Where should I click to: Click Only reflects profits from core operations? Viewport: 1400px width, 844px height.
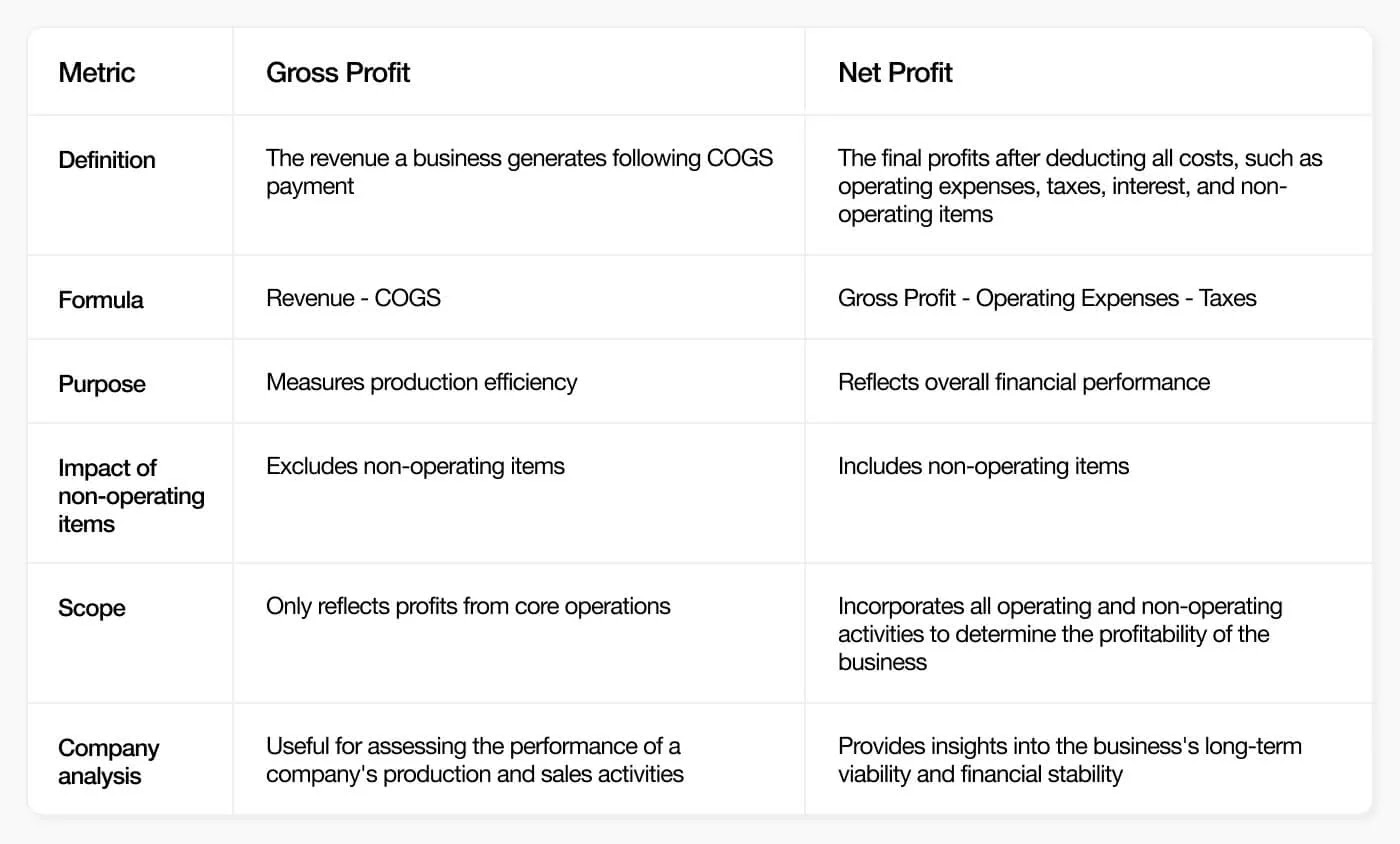(x=468, y=606)
